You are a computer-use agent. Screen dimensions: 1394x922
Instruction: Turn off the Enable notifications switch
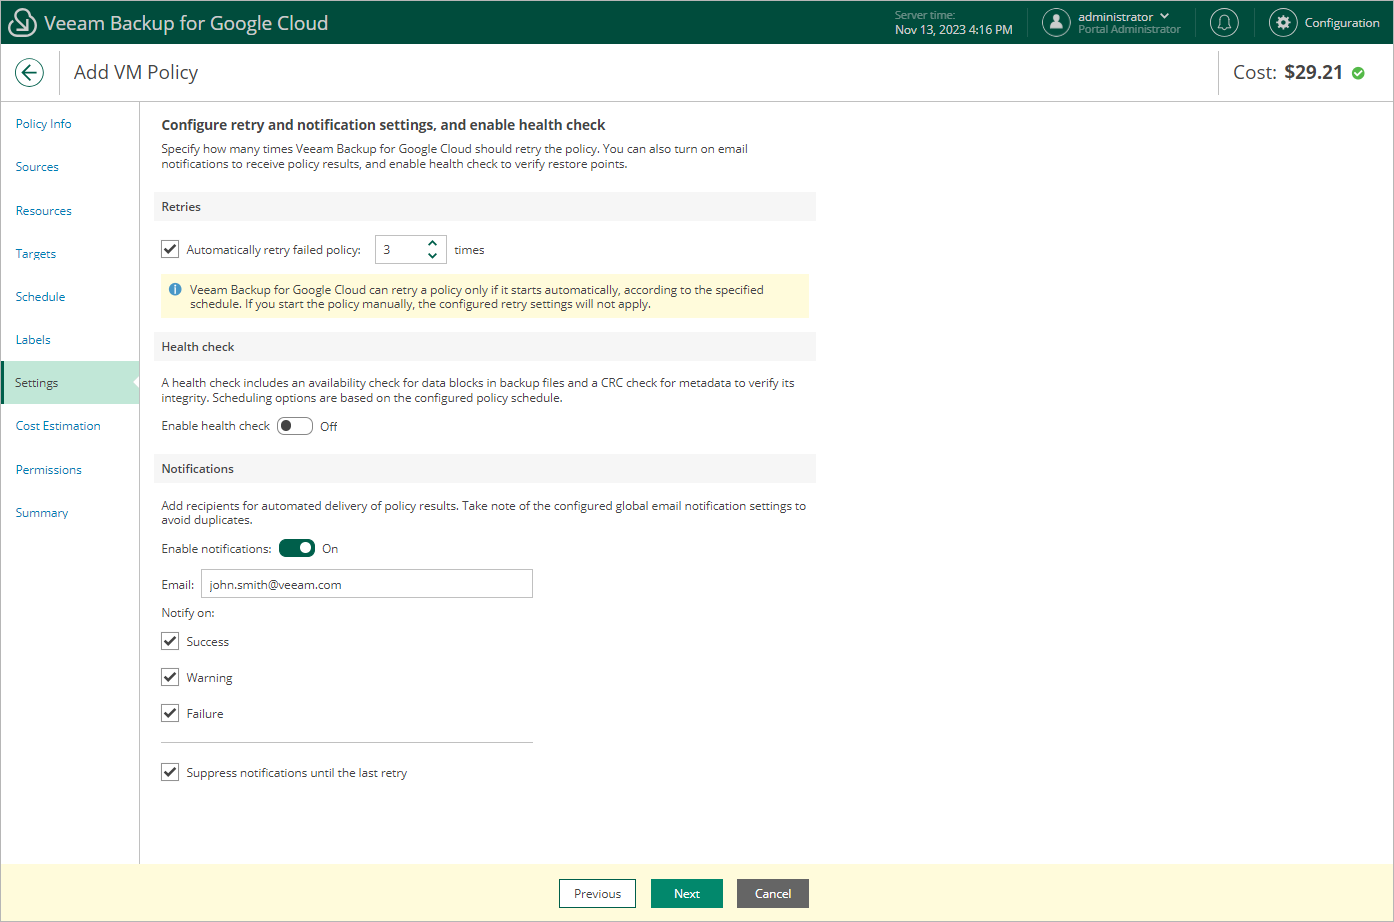(297, 548)
